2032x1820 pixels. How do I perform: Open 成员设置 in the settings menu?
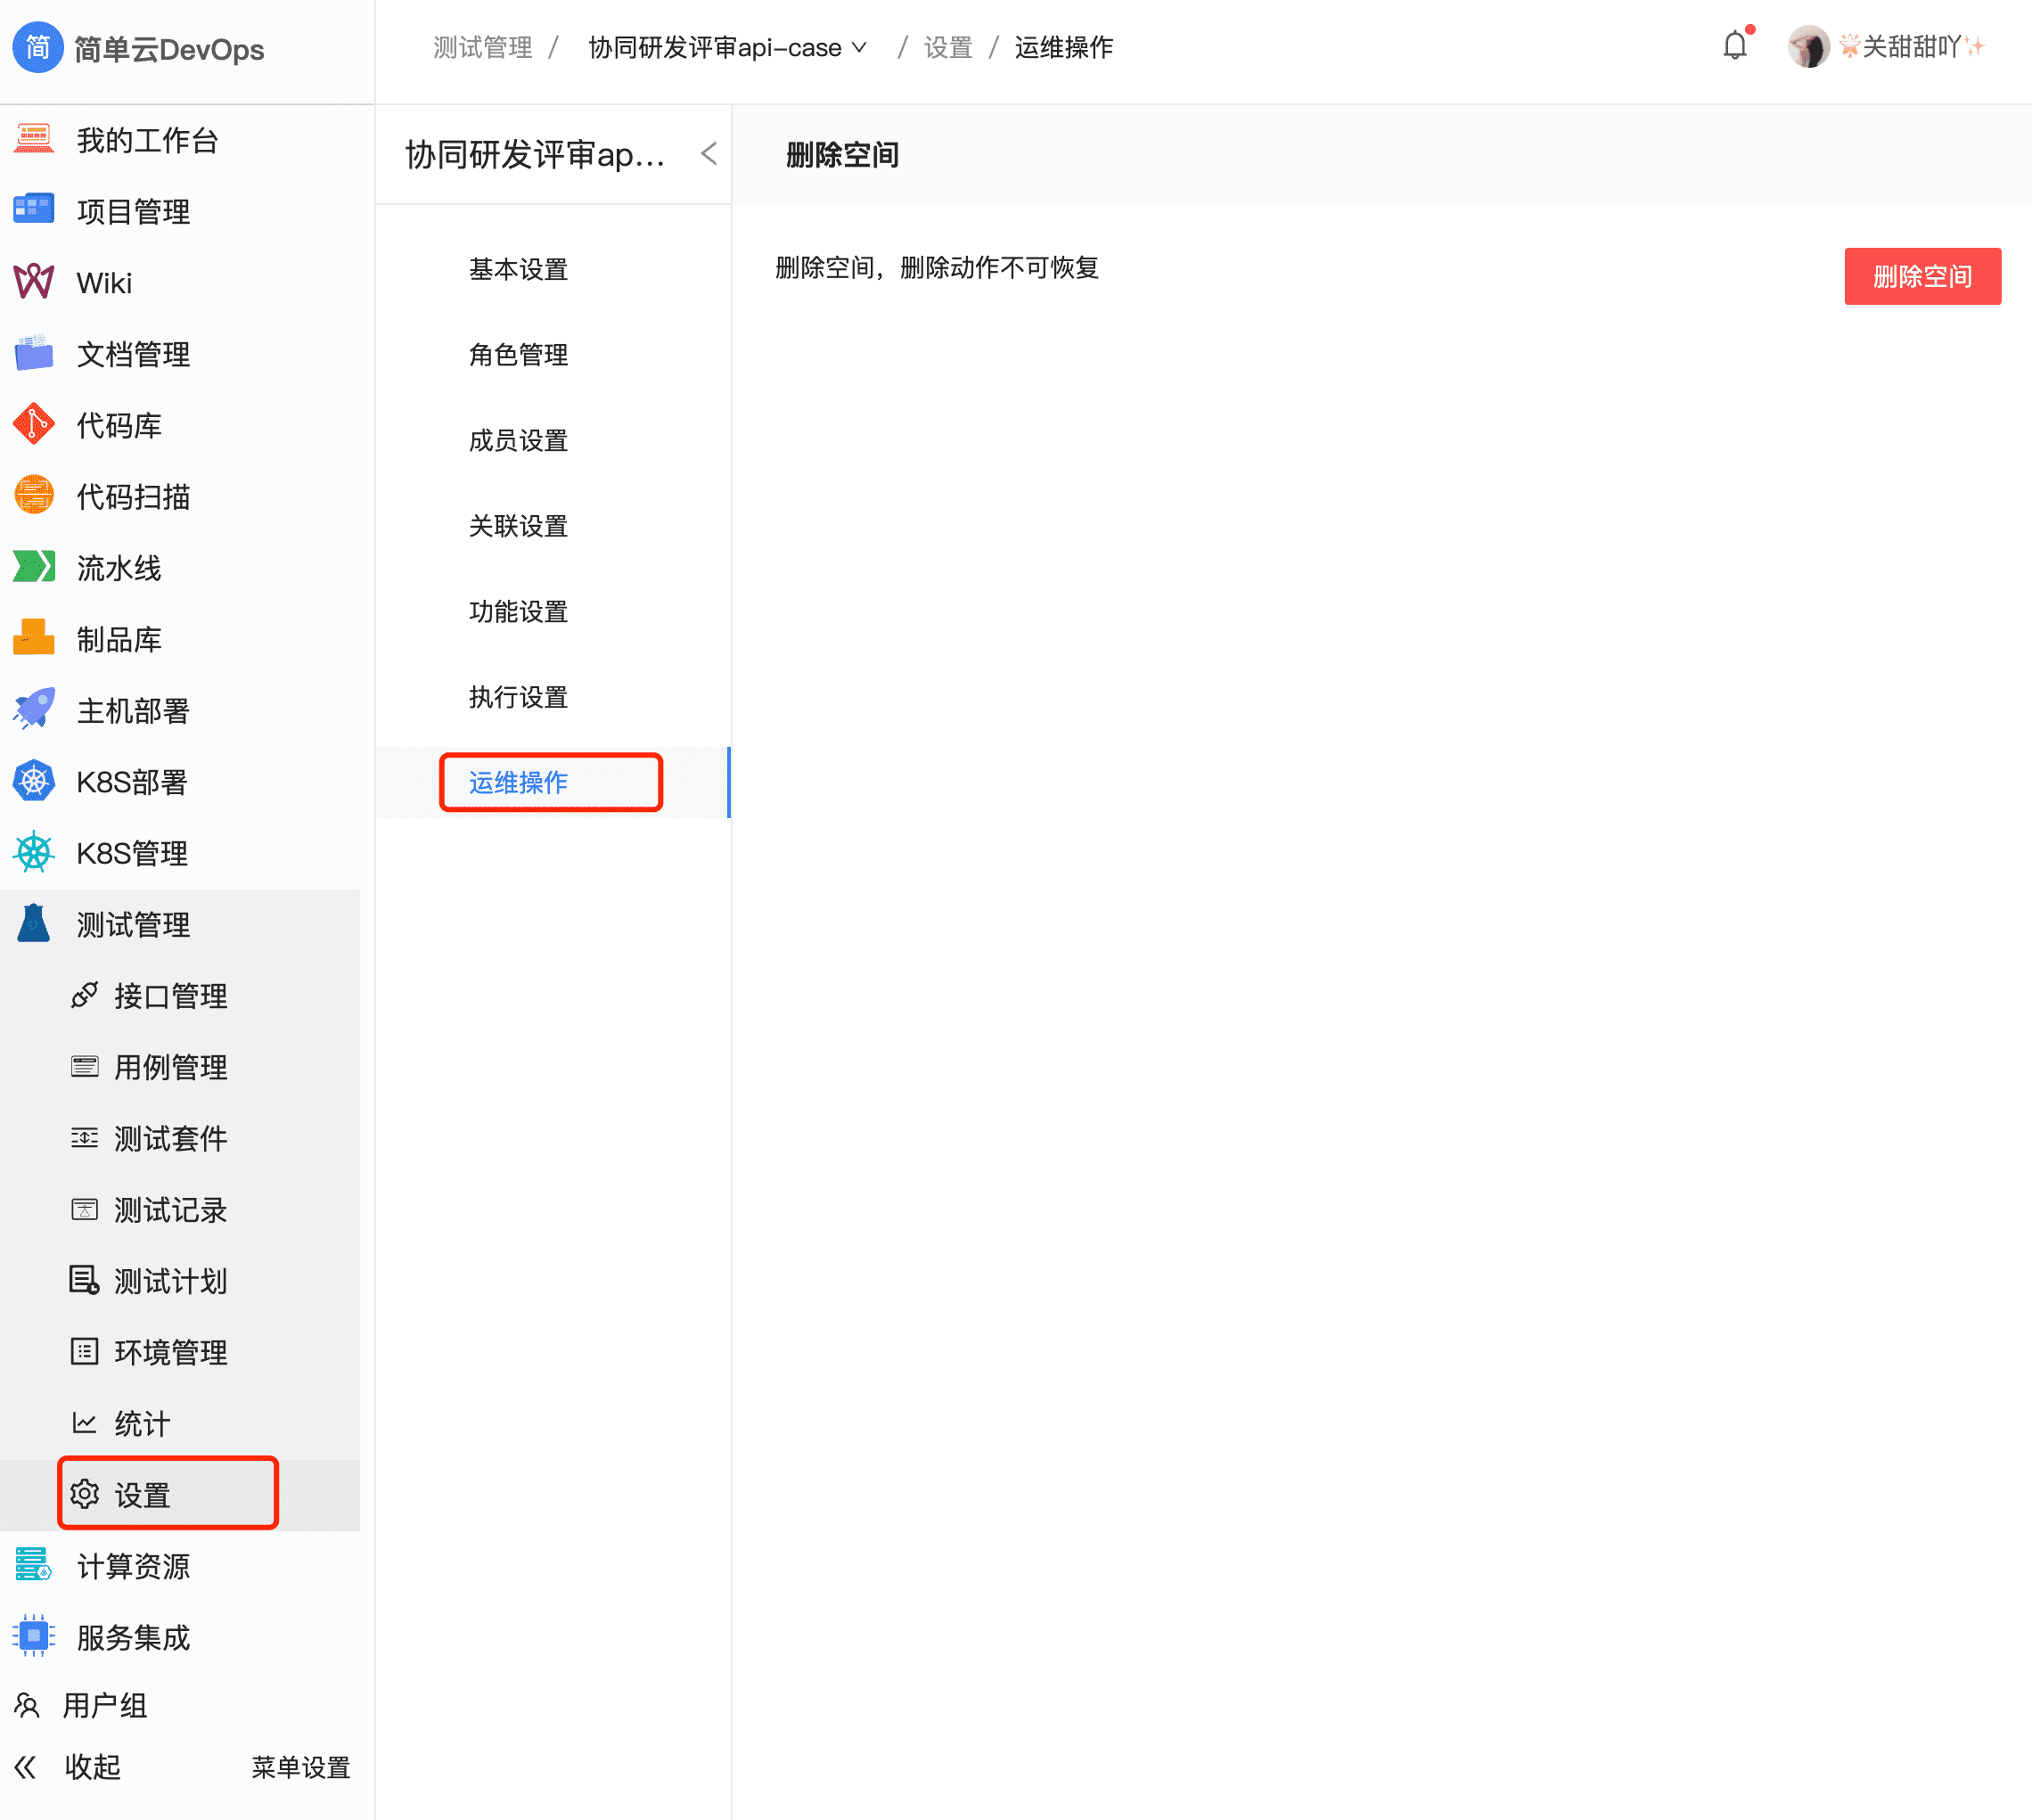(x=517, y=440)
